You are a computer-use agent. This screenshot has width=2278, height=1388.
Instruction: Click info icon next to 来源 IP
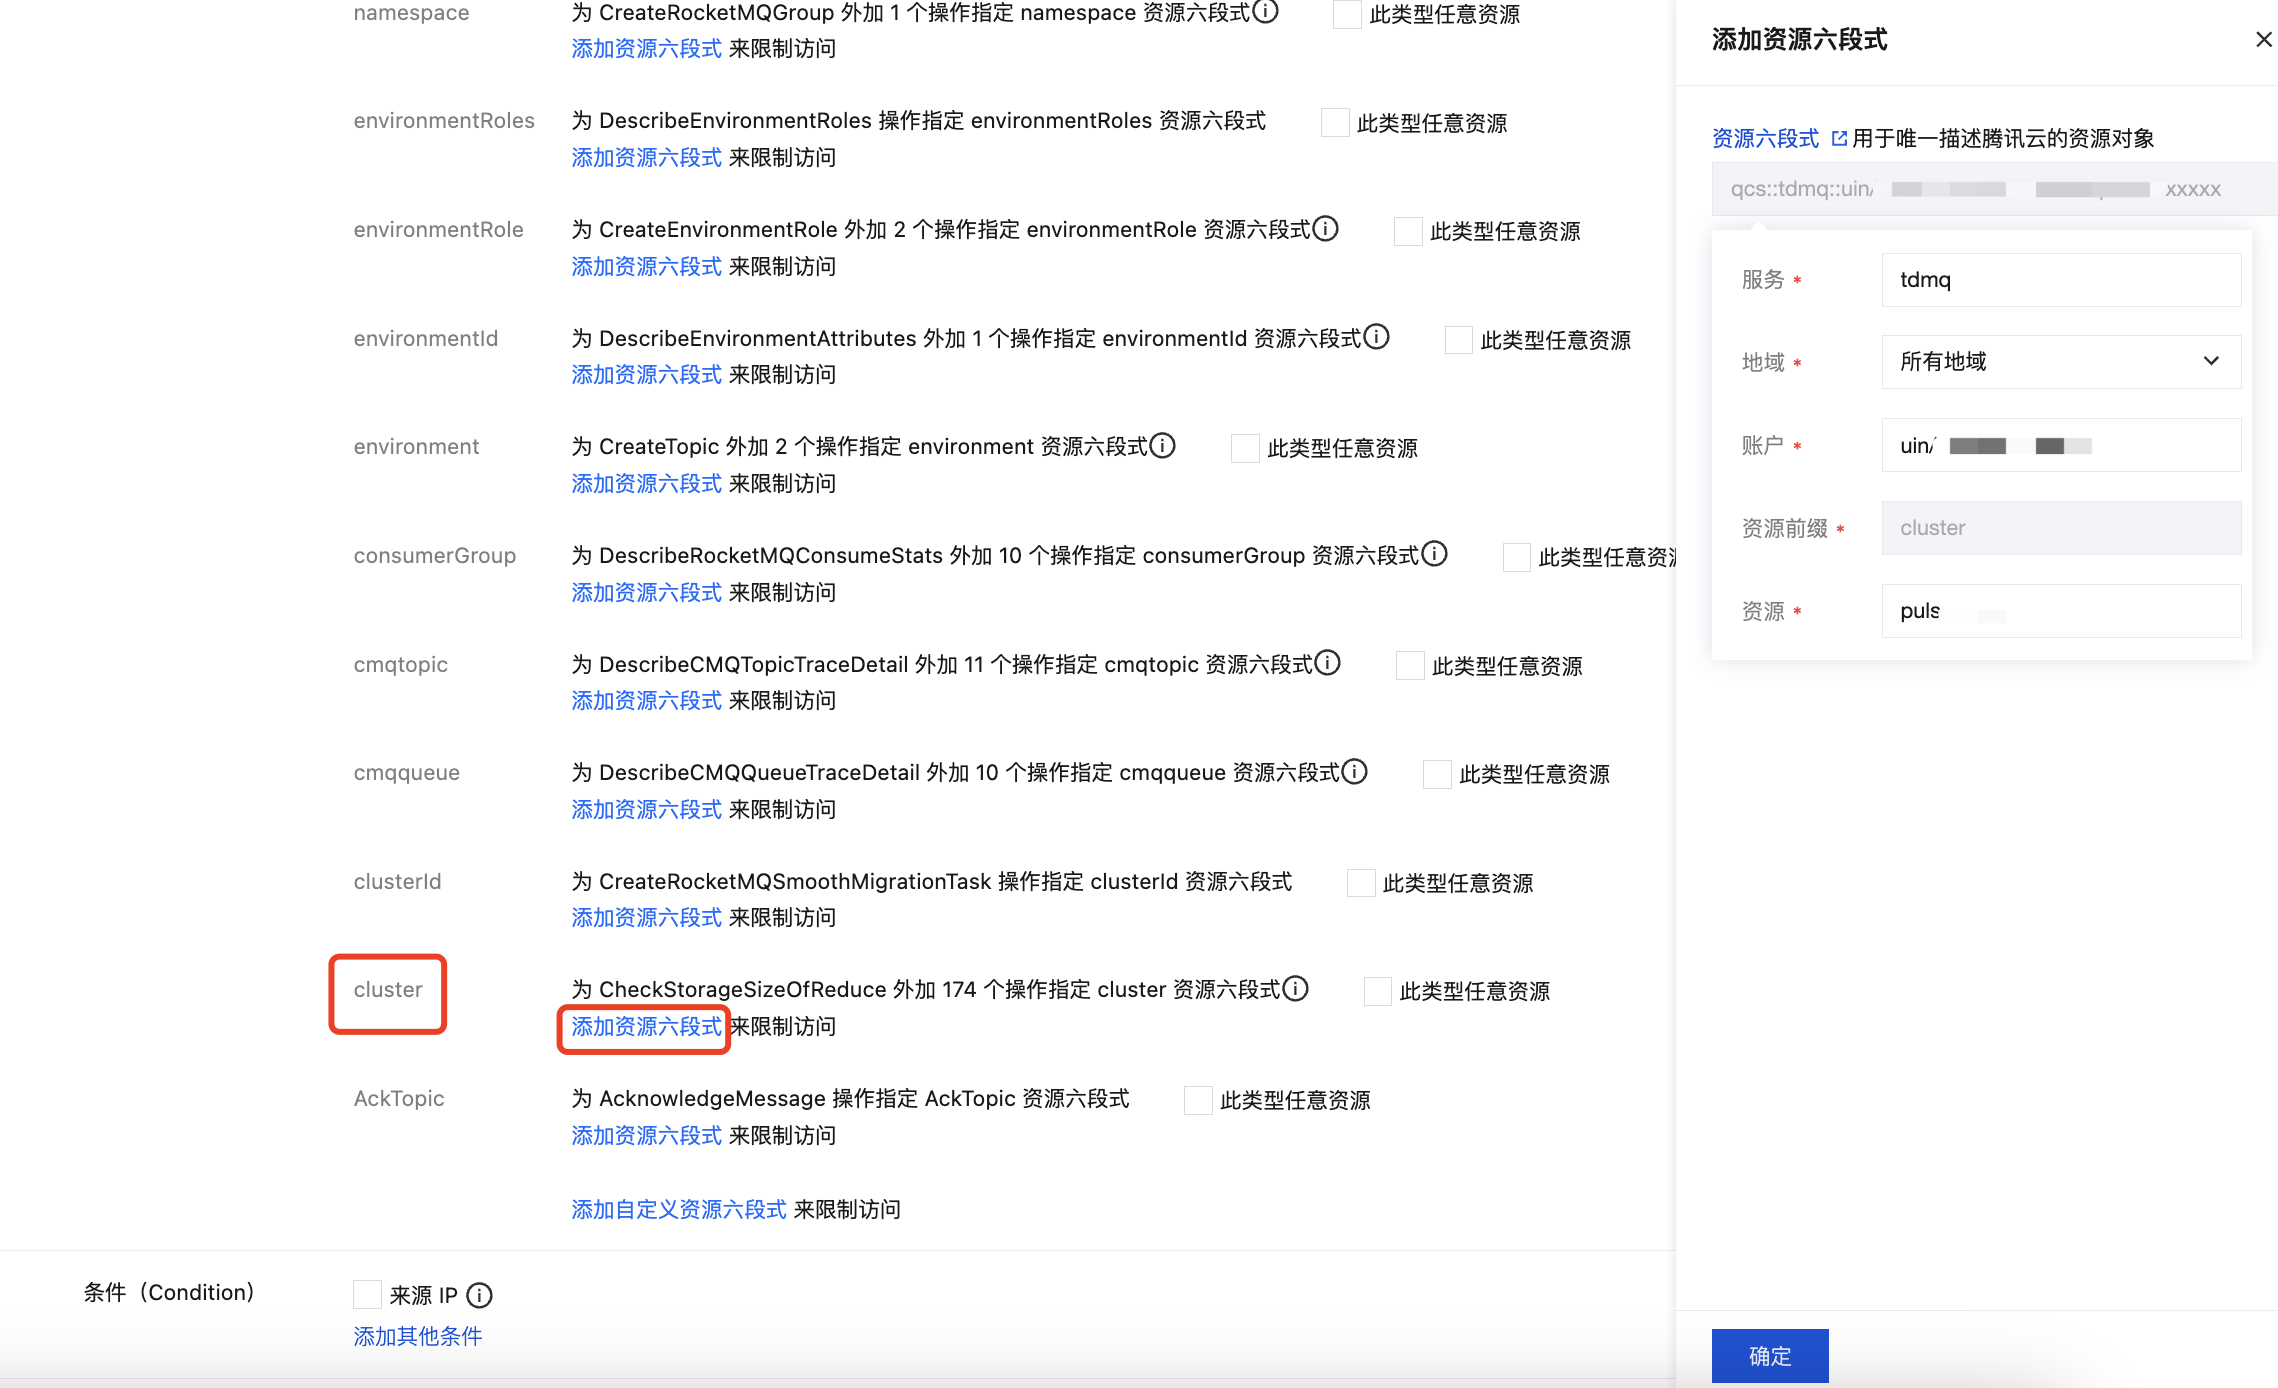tap(480, 1296)
